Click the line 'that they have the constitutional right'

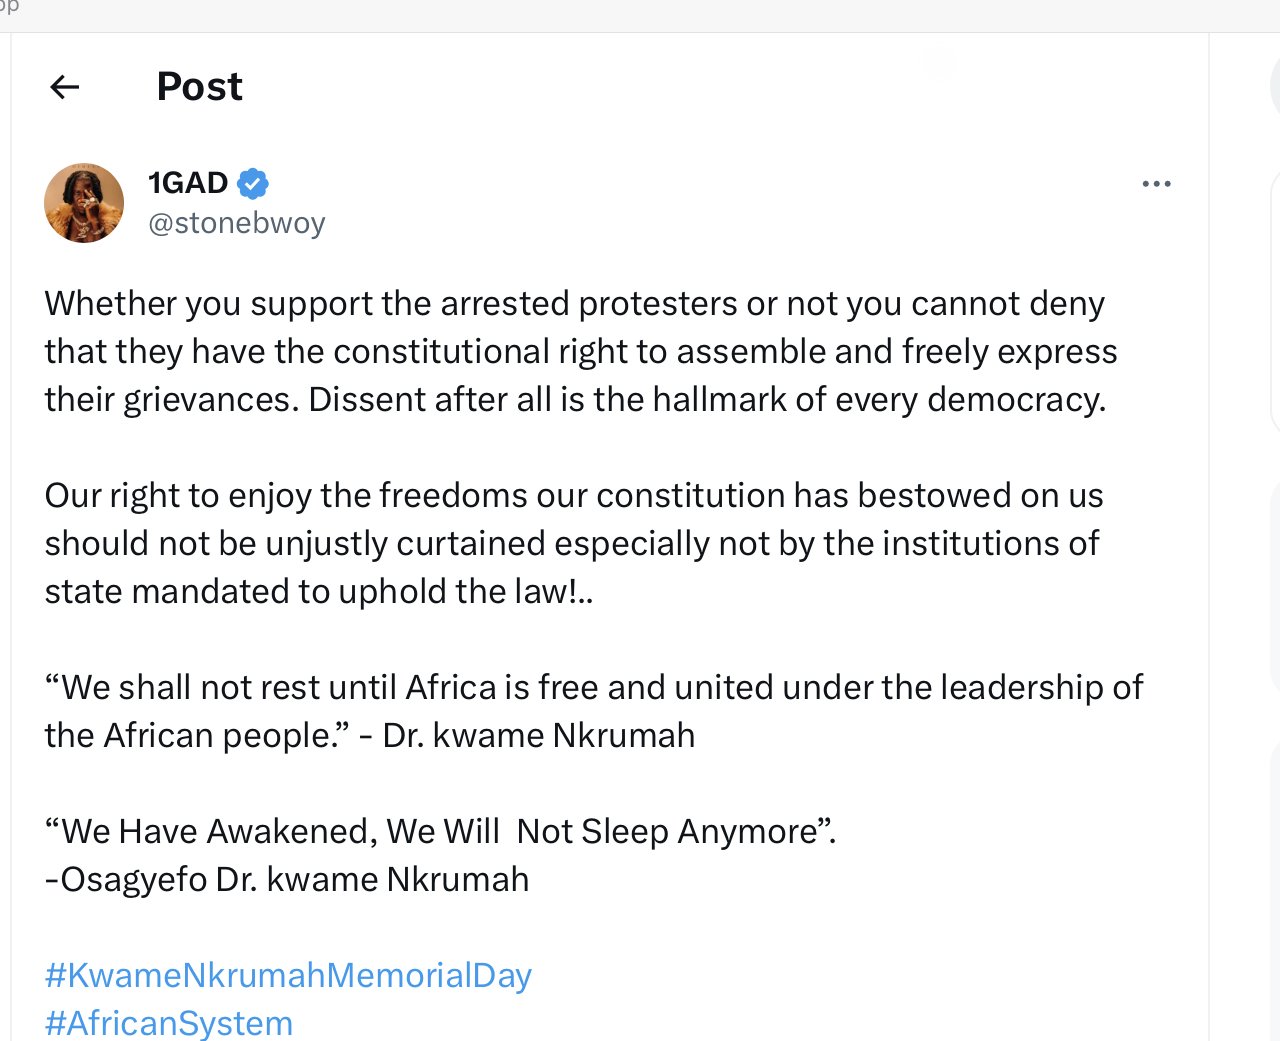click(581, 351)
